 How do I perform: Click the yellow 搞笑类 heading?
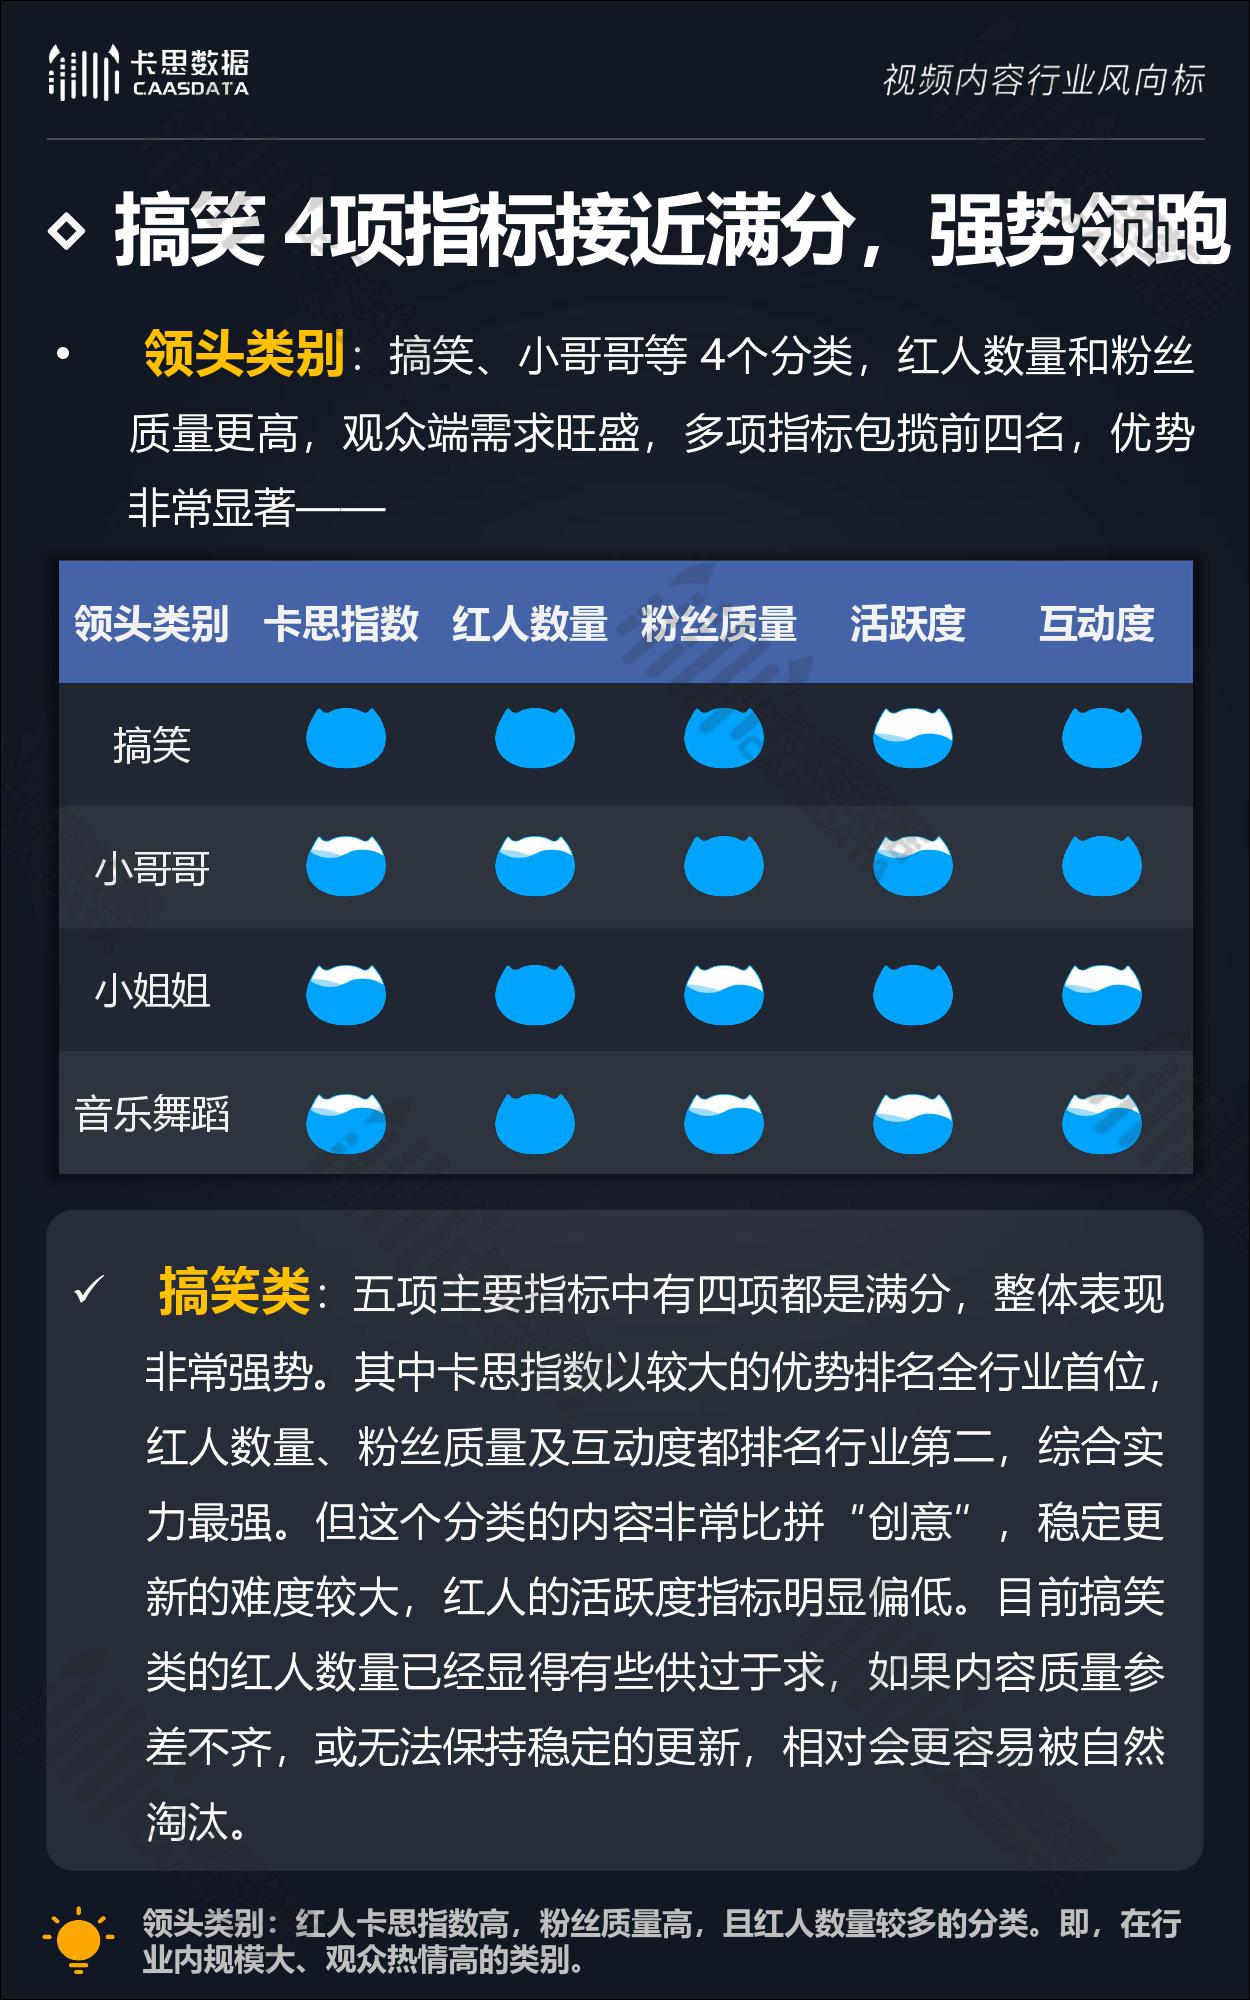click(x=234, y=1292)
